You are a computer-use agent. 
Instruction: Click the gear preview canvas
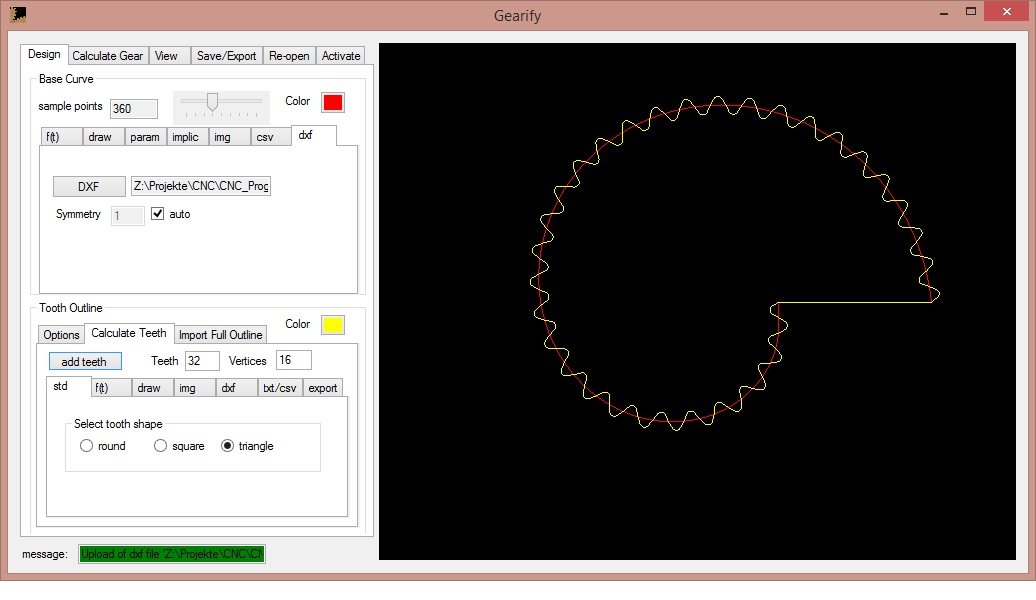click(697, 301)
